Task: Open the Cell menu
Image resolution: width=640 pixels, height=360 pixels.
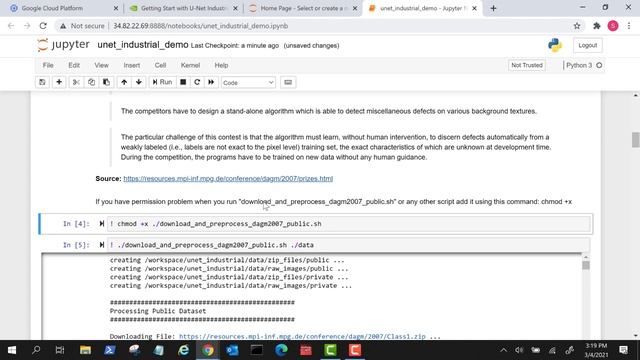Action: [160, 65]
